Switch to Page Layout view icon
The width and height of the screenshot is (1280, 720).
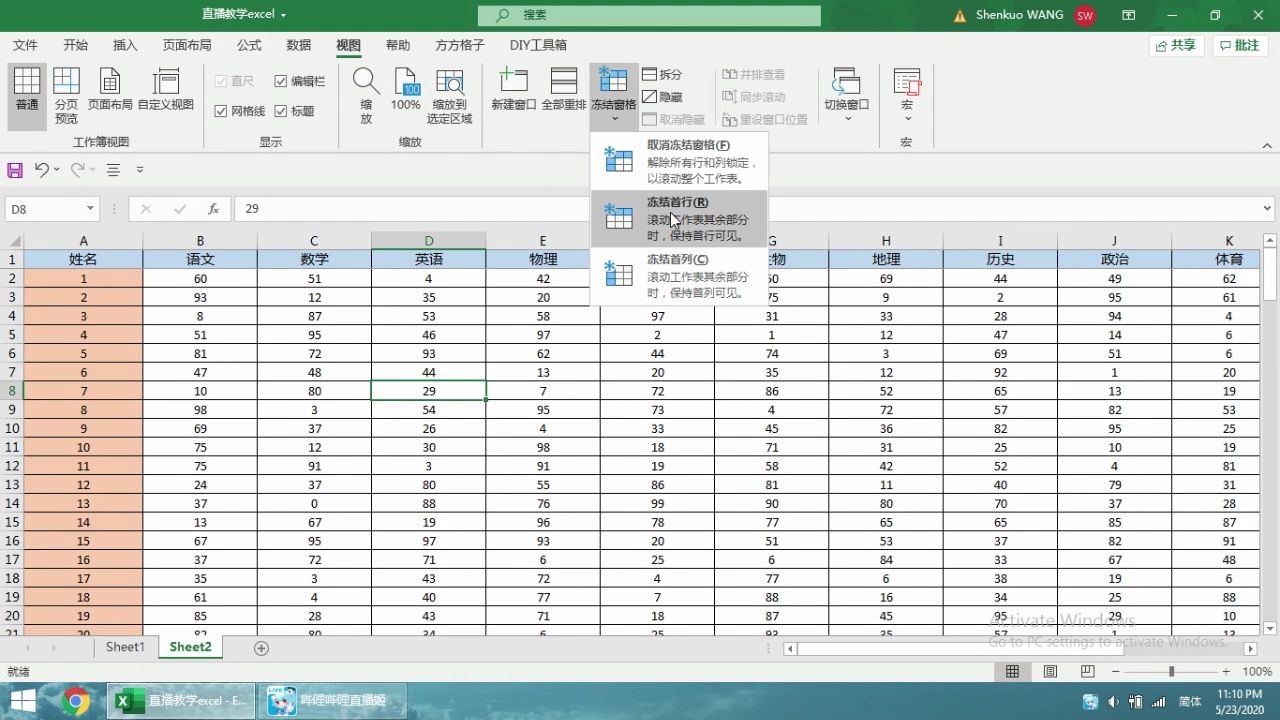[x=110, y=82]
